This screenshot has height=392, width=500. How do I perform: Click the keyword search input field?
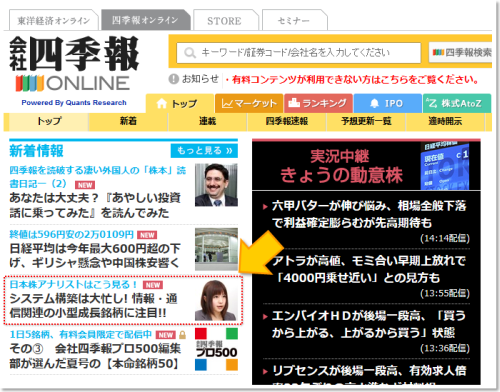(298, 53)
